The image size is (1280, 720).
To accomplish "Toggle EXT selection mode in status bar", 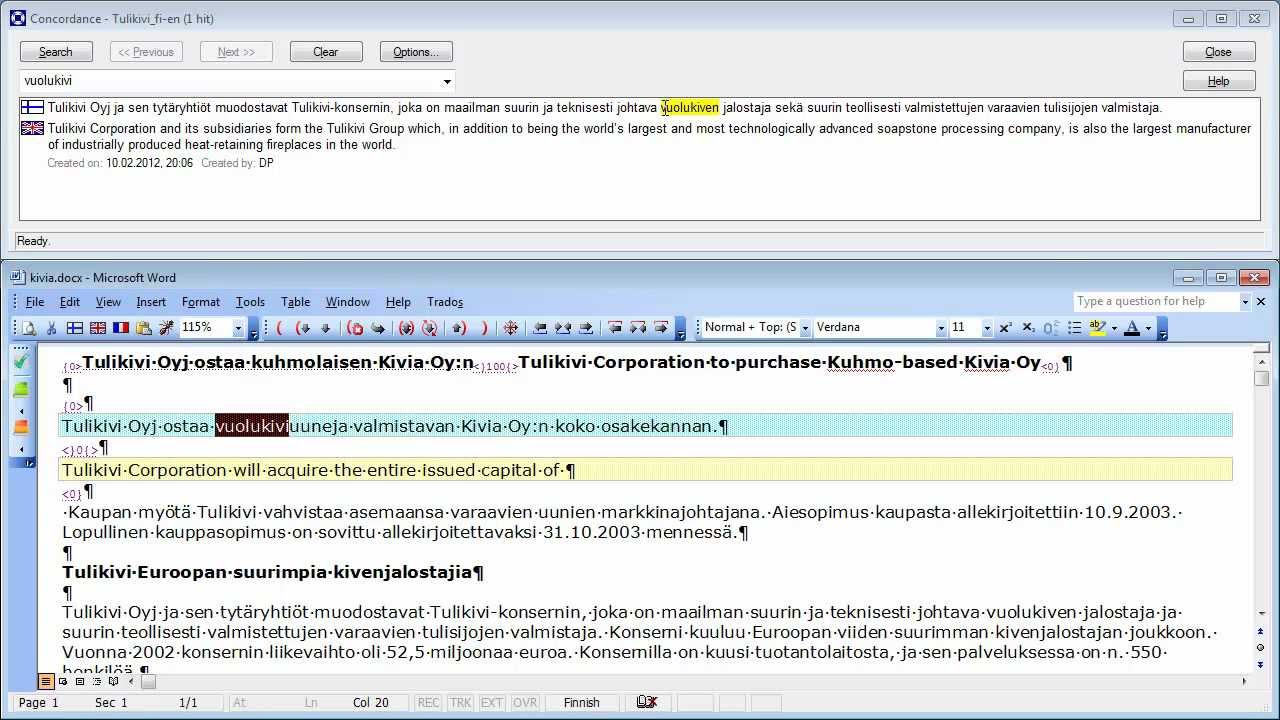I will pyautogui.click(x=492, y=703).
